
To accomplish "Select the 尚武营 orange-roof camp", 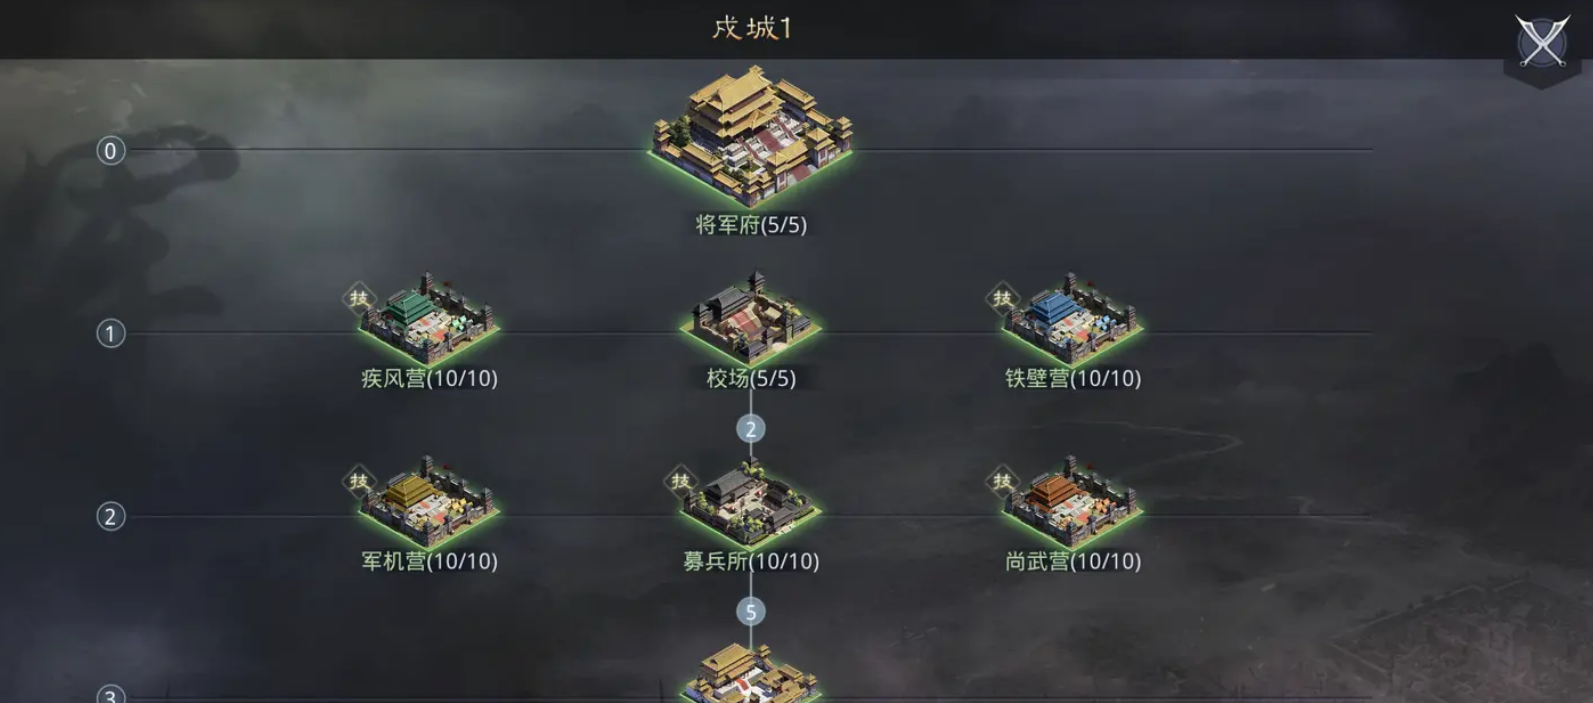I will point(1072,500).
